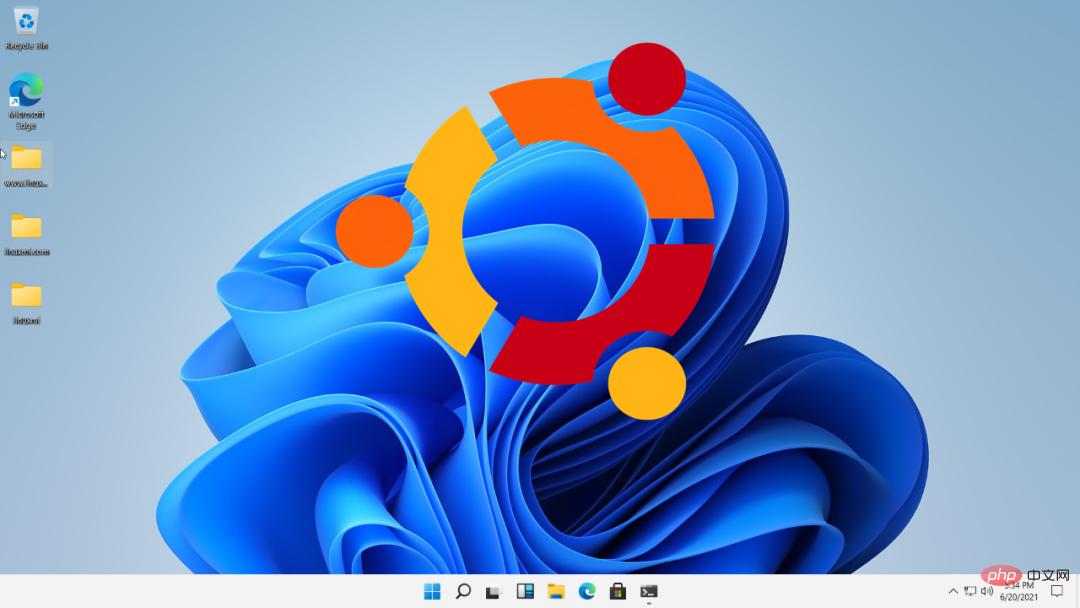Open Task View
This screenshot has height=608, width=1080.
[492, 591]
